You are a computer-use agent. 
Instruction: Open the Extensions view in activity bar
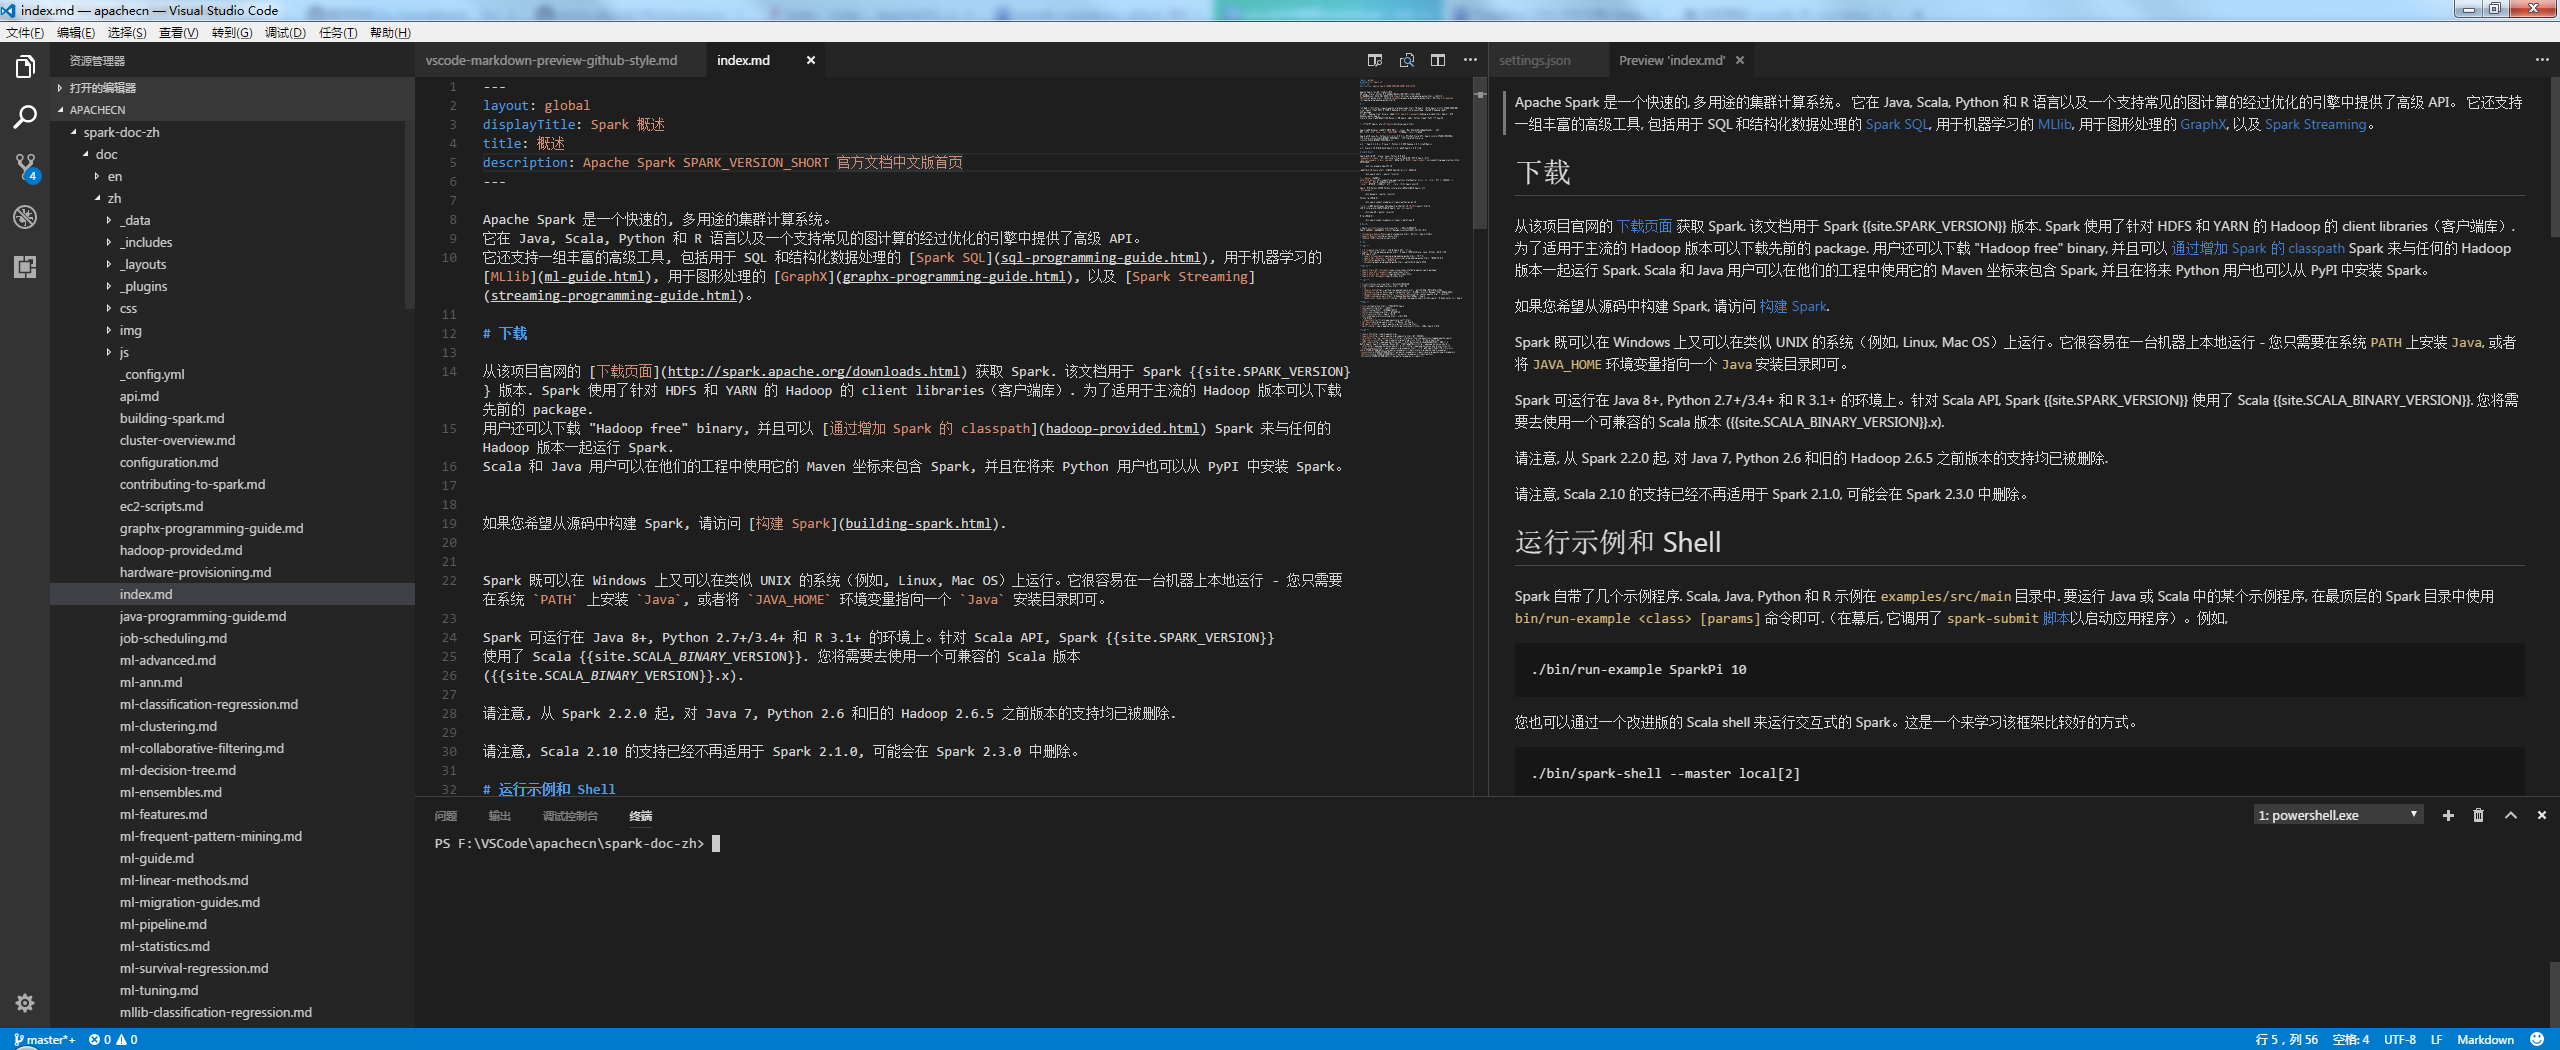[25, 267]
